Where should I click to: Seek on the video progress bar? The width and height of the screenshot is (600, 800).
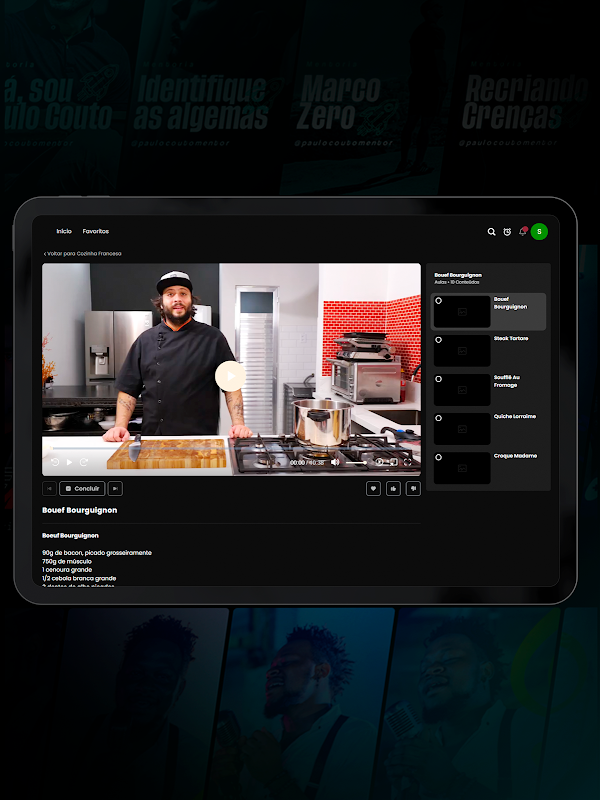coord(231,448)
